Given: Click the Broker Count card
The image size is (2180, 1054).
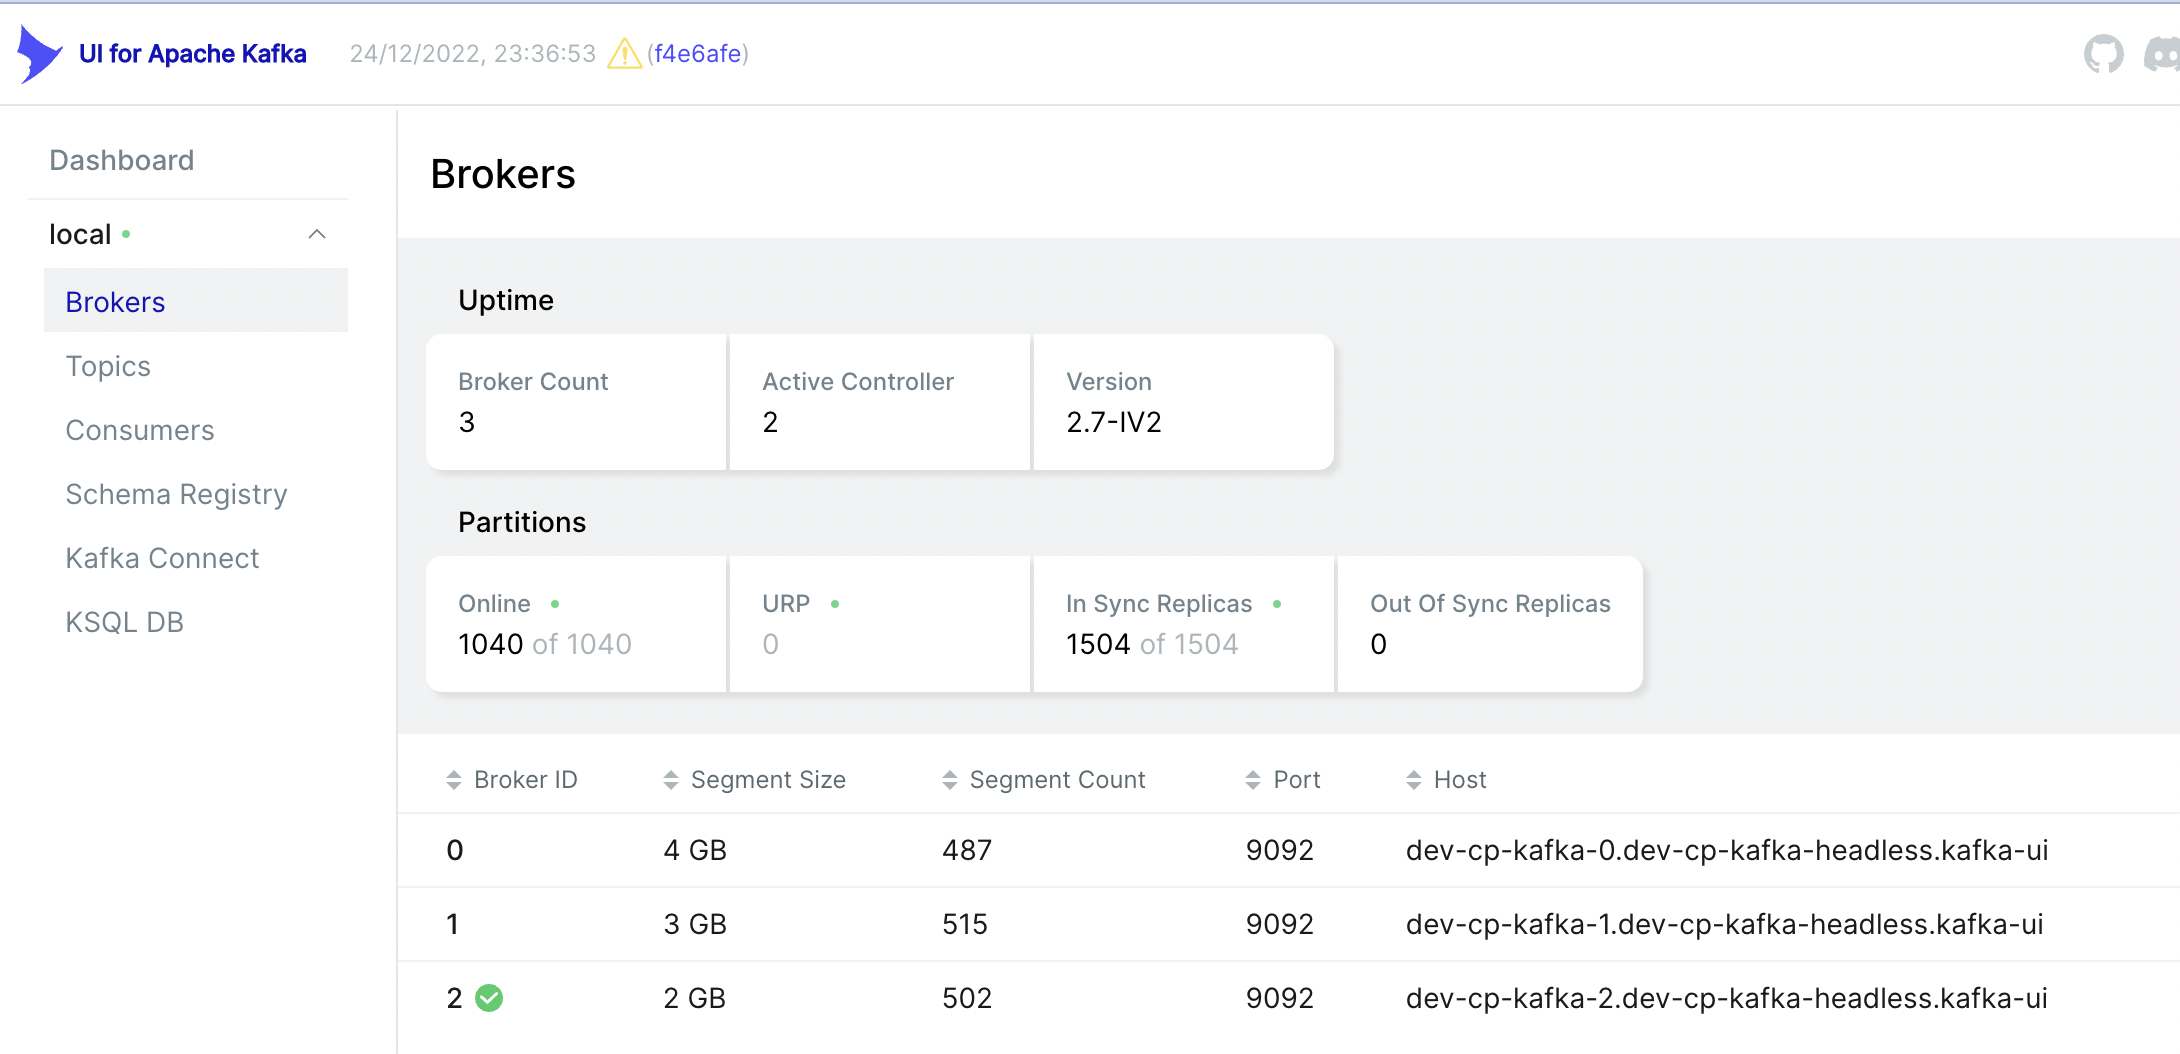Looking at the screenshot, I should coord(576,402).
